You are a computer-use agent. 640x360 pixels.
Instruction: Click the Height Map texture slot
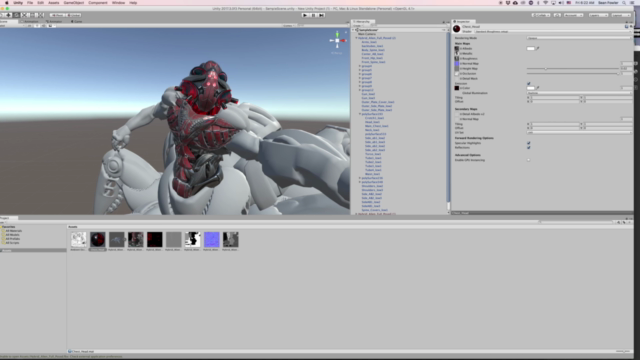(x=457, y=69)
